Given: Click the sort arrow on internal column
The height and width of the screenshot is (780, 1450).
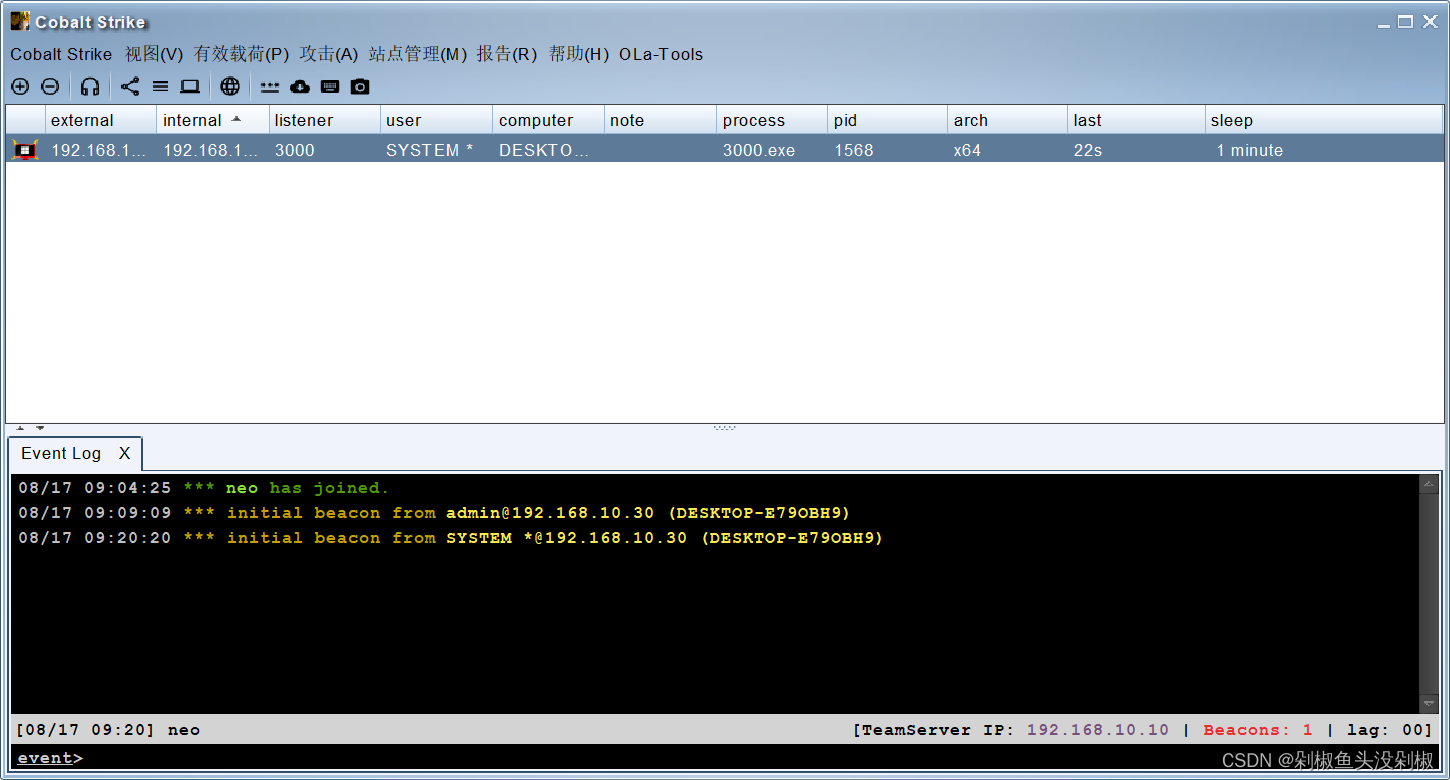Looking at the screenshot, I should pos(236,118).
